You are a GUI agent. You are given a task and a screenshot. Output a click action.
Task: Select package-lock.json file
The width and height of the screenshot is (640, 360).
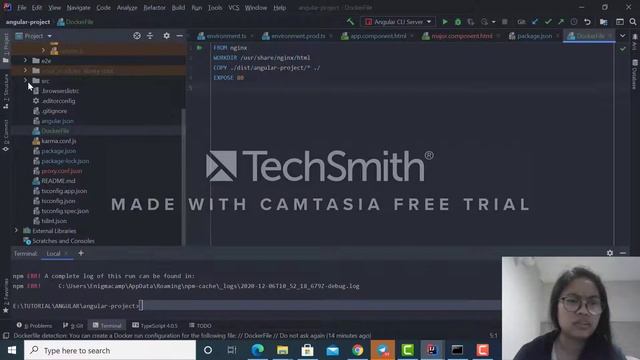pyautogui.click(x=65, y=161)
